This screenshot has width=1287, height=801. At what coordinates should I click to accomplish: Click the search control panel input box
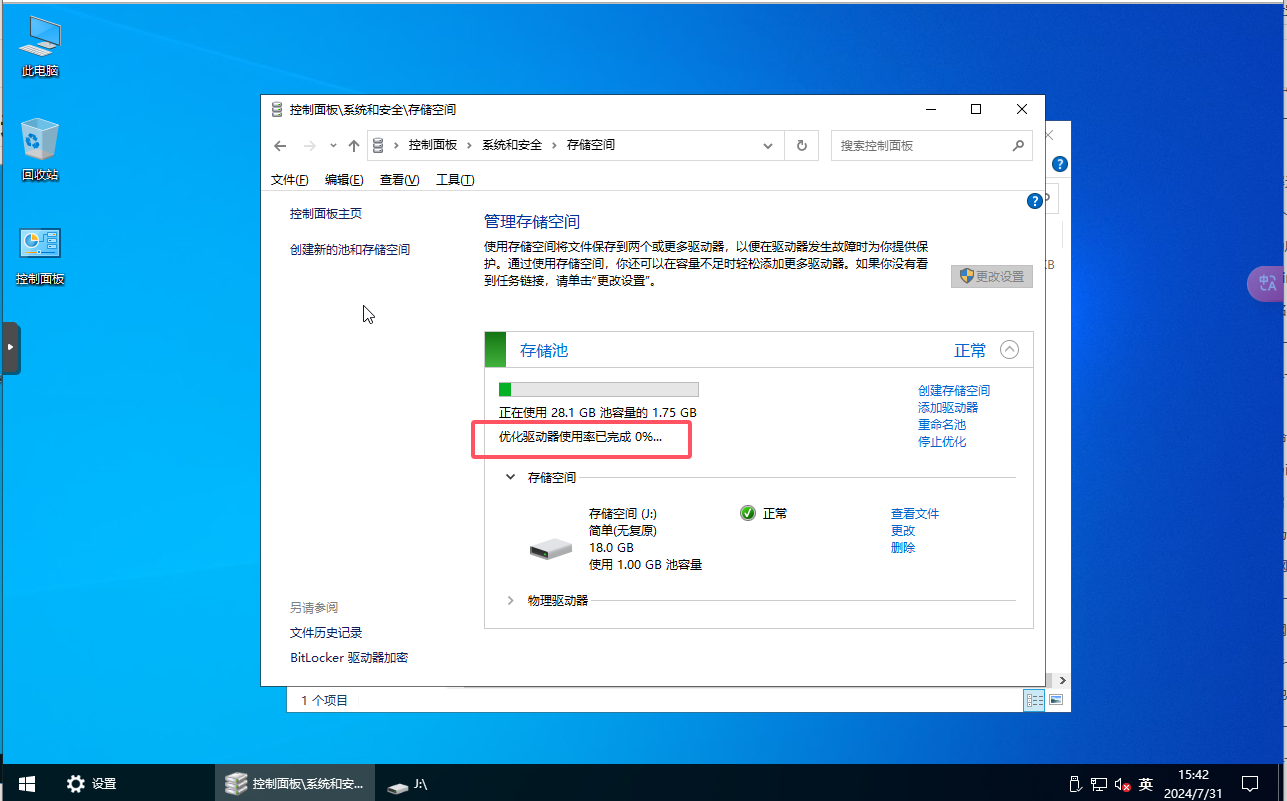tap(920, 146)
